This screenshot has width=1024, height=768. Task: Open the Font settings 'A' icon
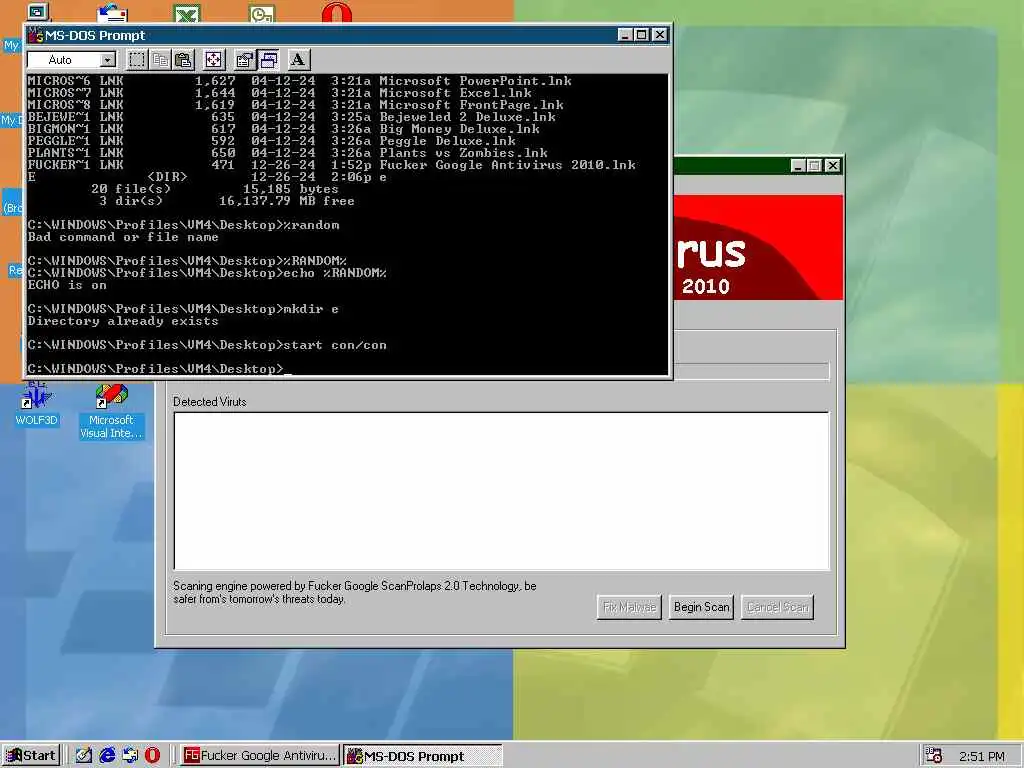point(298,60)
